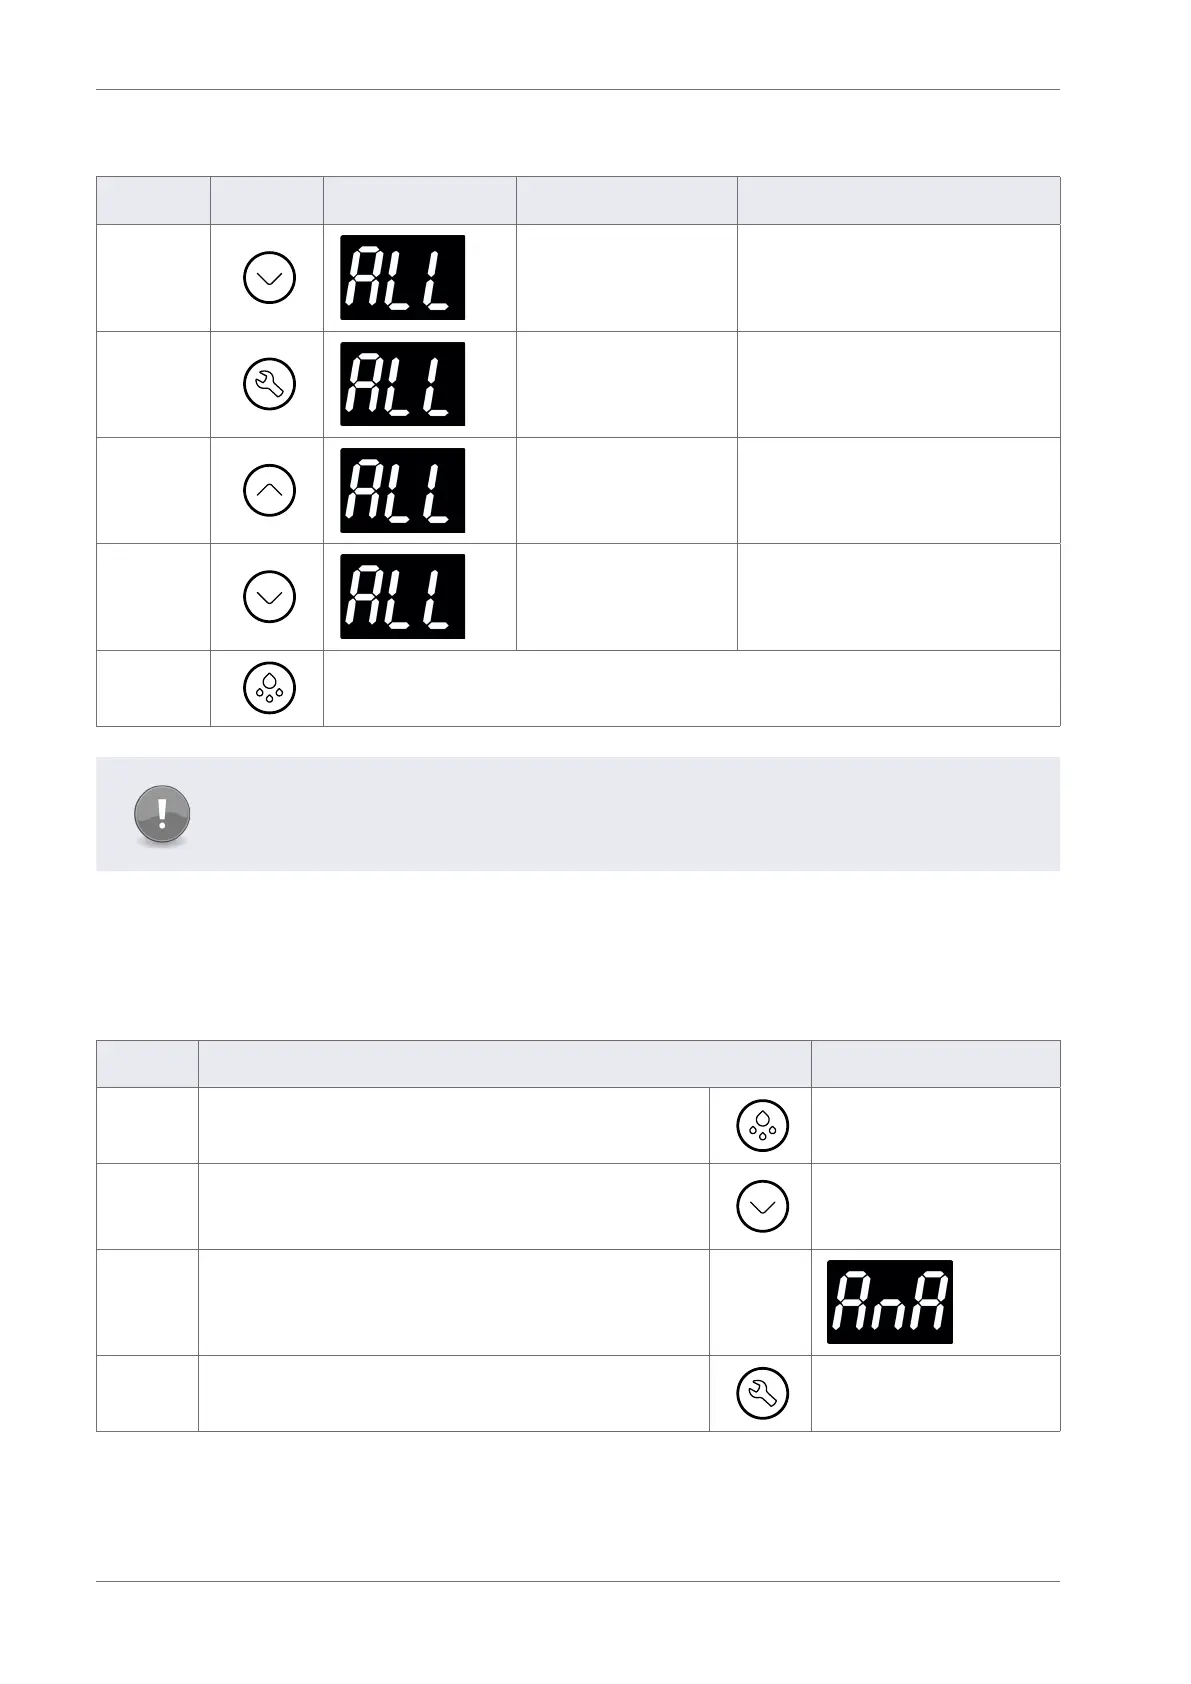1191x1684 pixels.
Task: Click the blank cell right of the lower wrench icon
Action: coord(935,1393)
